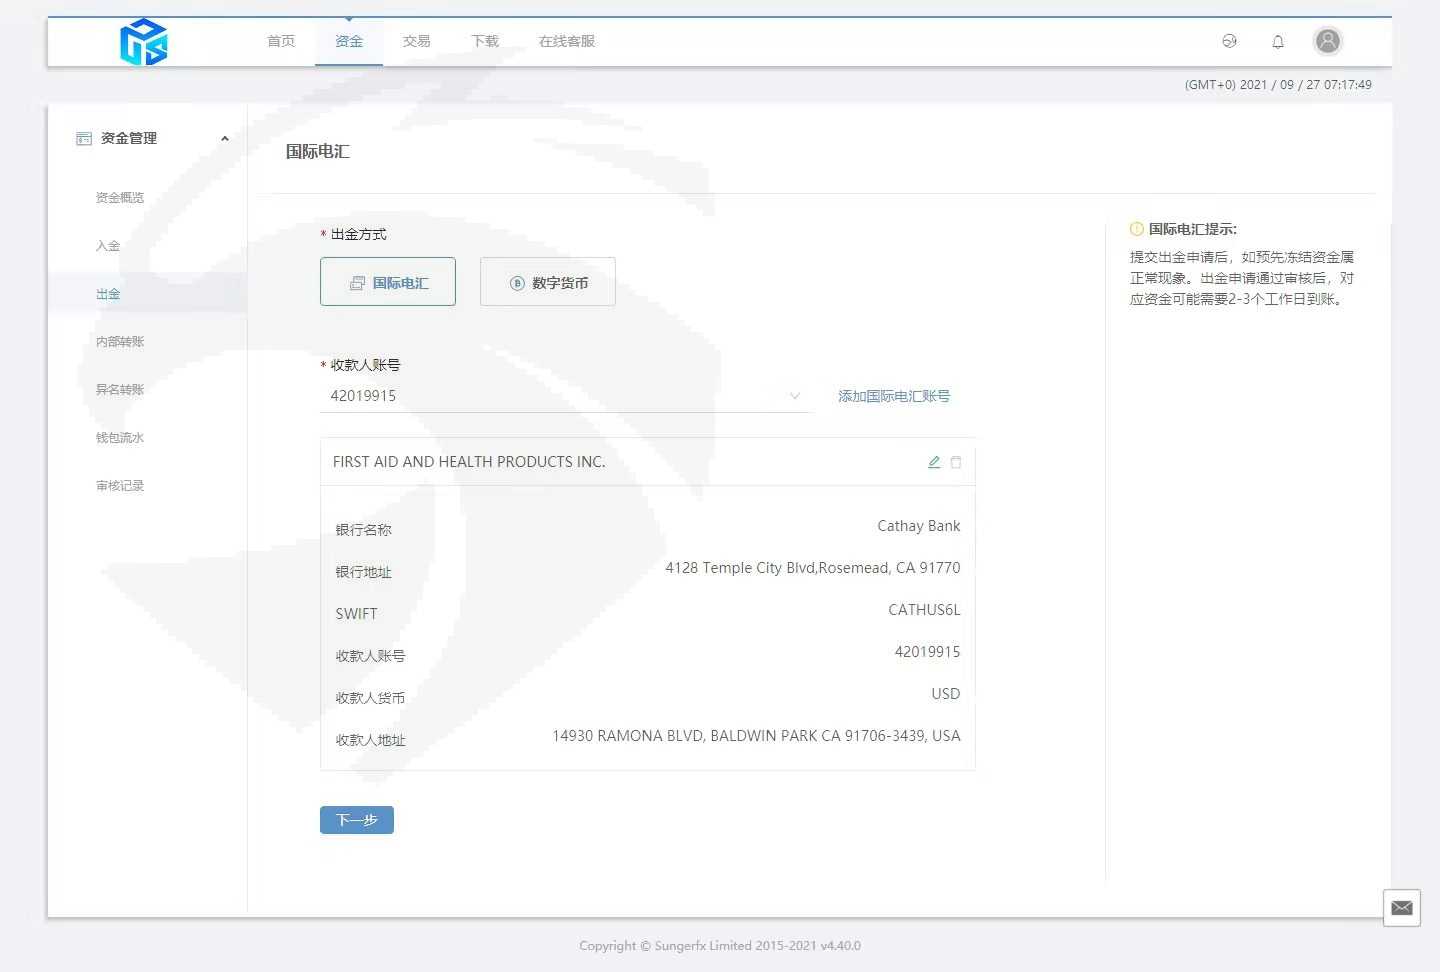Open the customer support headset icon

[x=1230, y=41]
